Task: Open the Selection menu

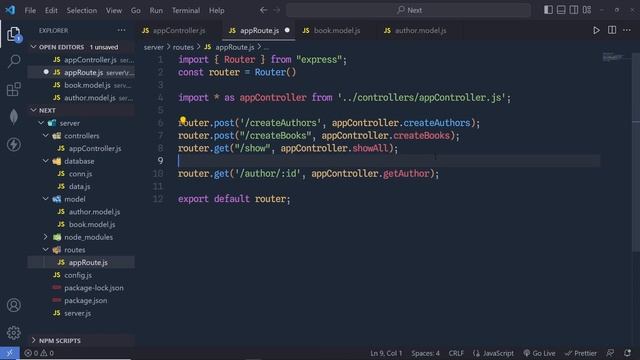Action: coord(82,10)
